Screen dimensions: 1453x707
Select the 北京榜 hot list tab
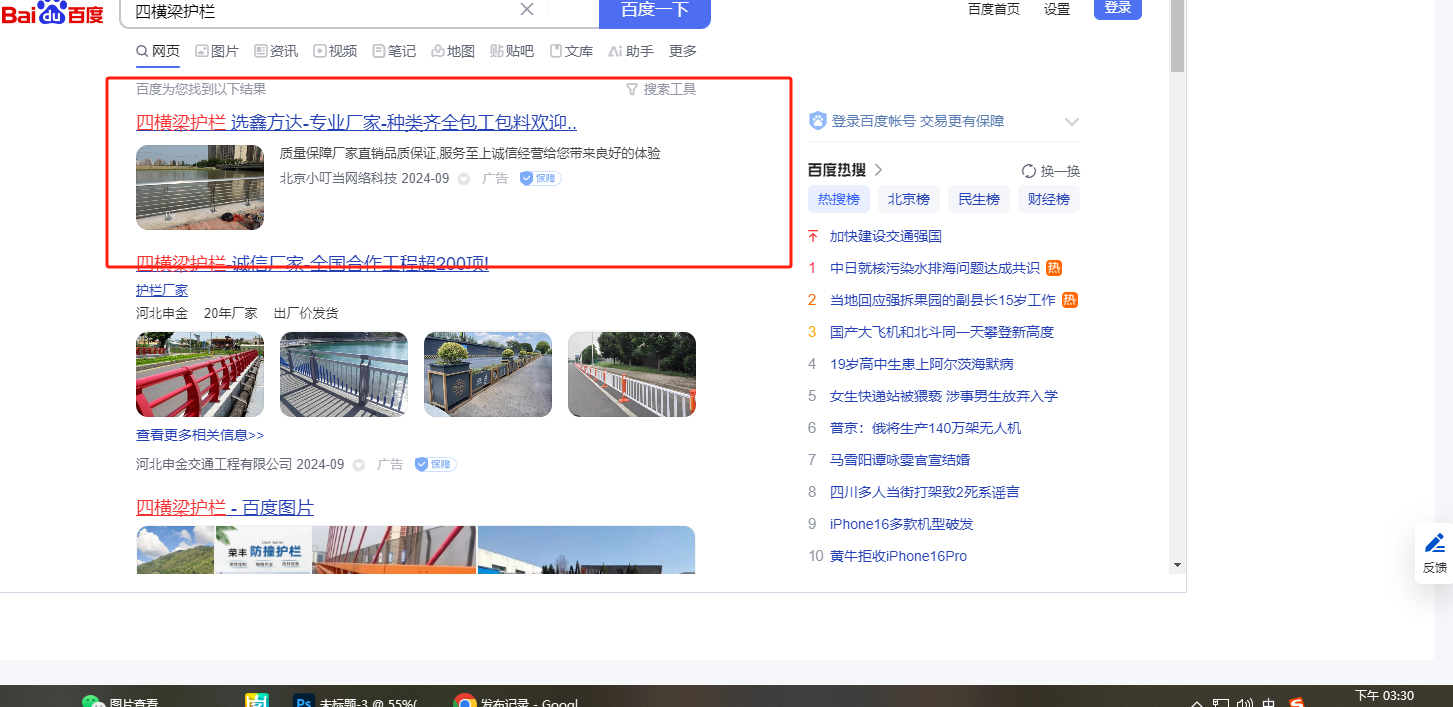pos(909,199)
